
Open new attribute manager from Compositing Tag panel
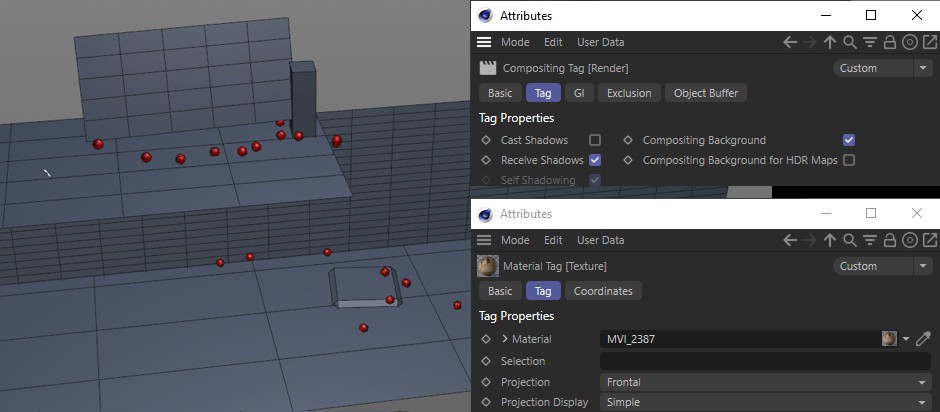929,43
